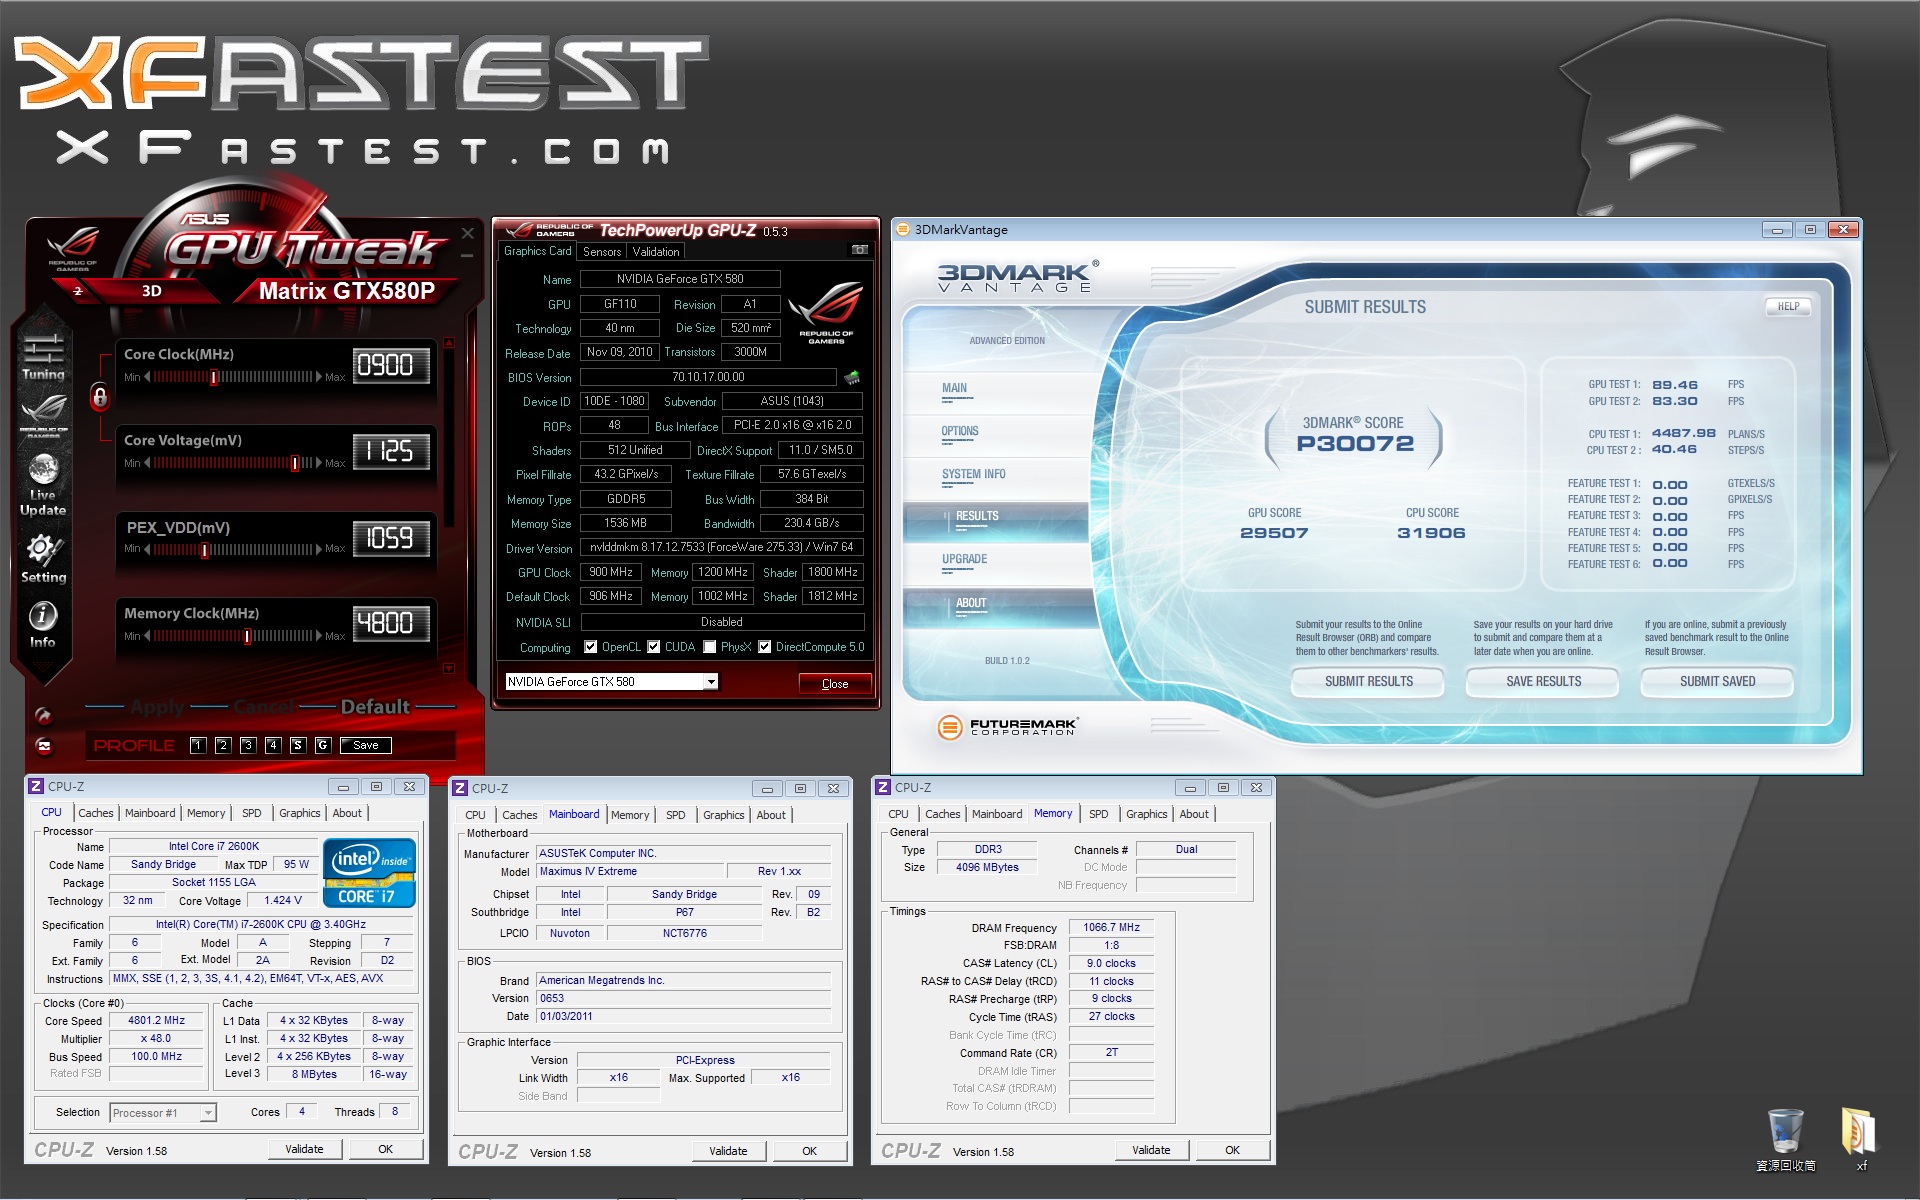Toggle the DirectCompute 5.0 checkbox
The width and height of the screenshot is (1920, 1200).
[764, 647]
